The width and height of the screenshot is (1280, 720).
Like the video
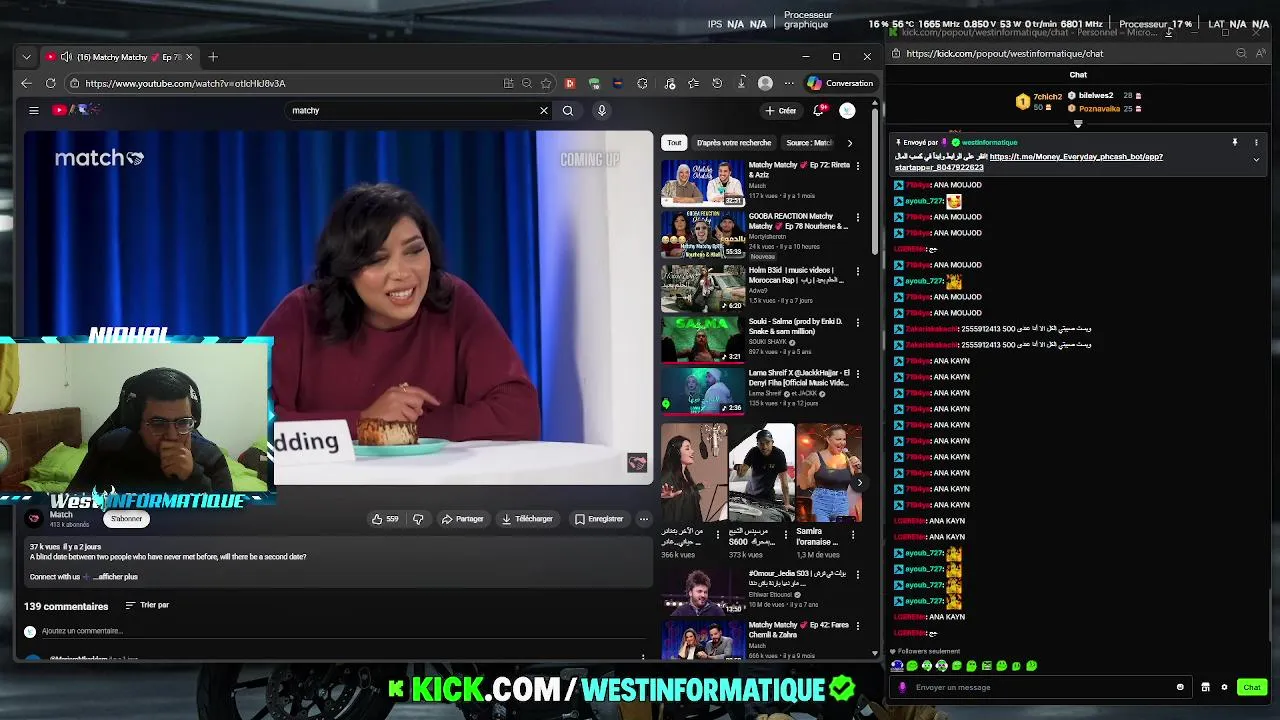(385, 519)
